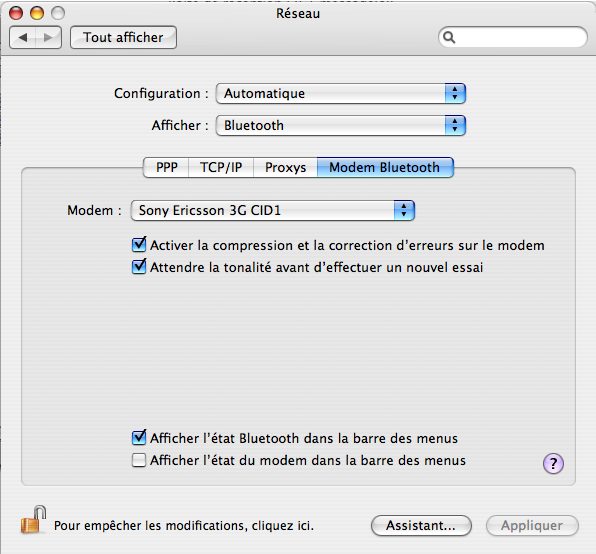The width and height of the screenshot is (596, 554).
Task: Enable Afficher l'état du modem checkbox
Action: (x=139, y=460)
